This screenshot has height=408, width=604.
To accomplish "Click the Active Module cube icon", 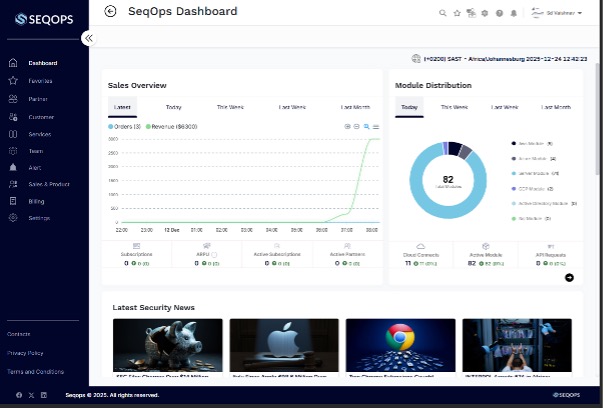I will 485,246.
